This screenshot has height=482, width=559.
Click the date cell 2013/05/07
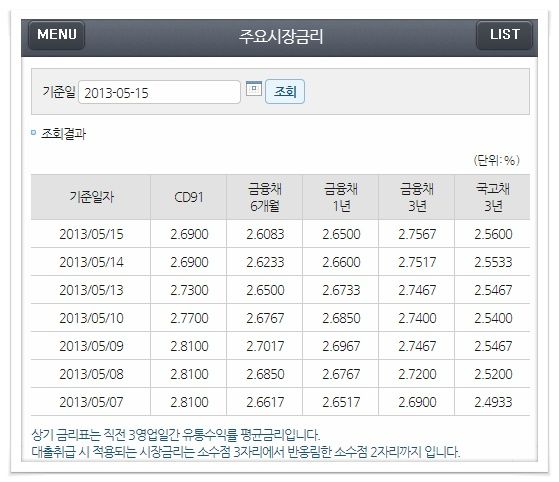pos(91,402)
